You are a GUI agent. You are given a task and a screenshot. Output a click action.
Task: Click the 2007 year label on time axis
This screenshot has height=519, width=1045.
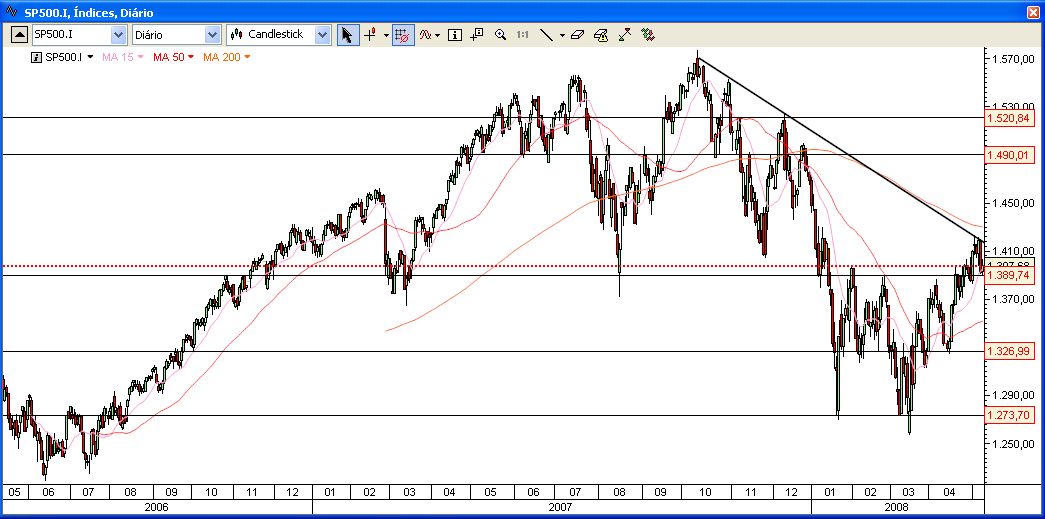tap(560, 507)
